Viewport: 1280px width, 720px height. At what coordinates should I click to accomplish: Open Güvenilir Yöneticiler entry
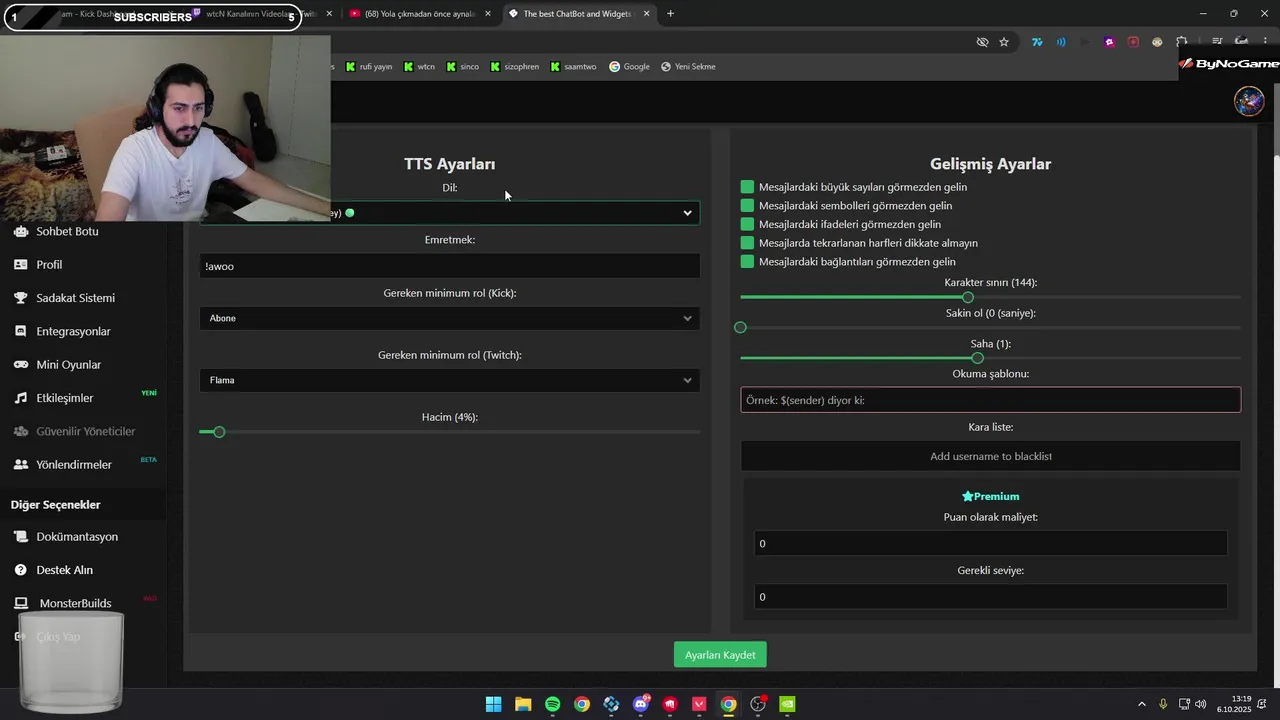85,432
